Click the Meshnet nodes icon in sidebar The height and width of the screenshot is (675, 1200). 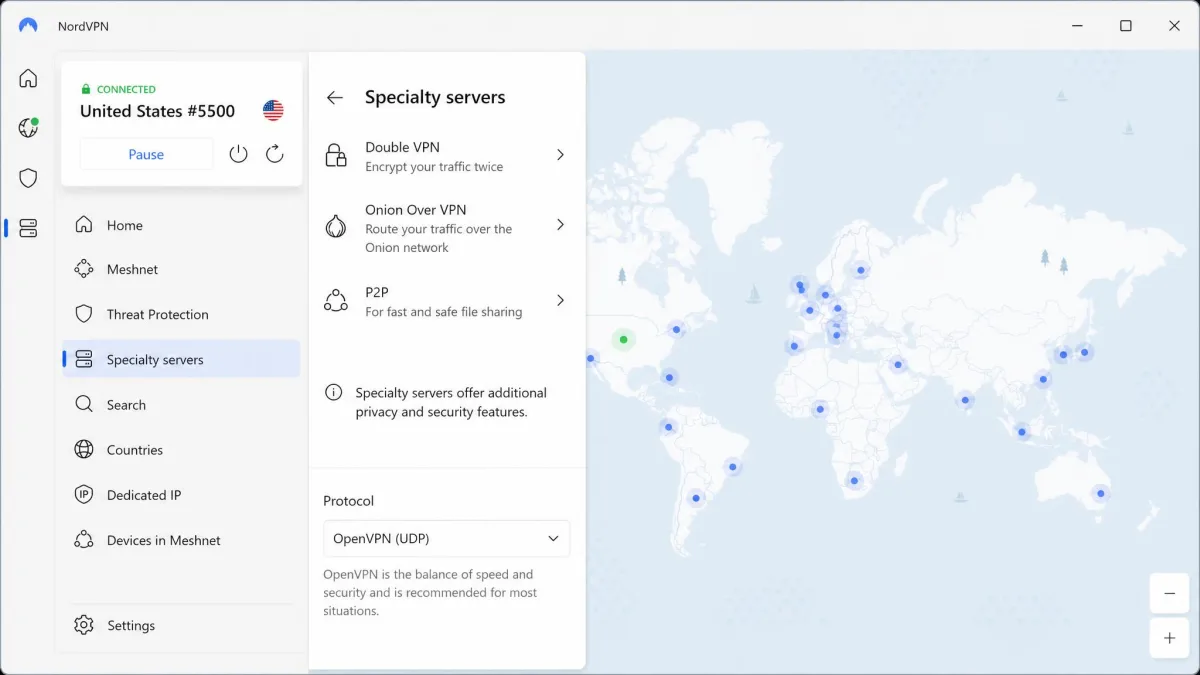click(84, 269)
